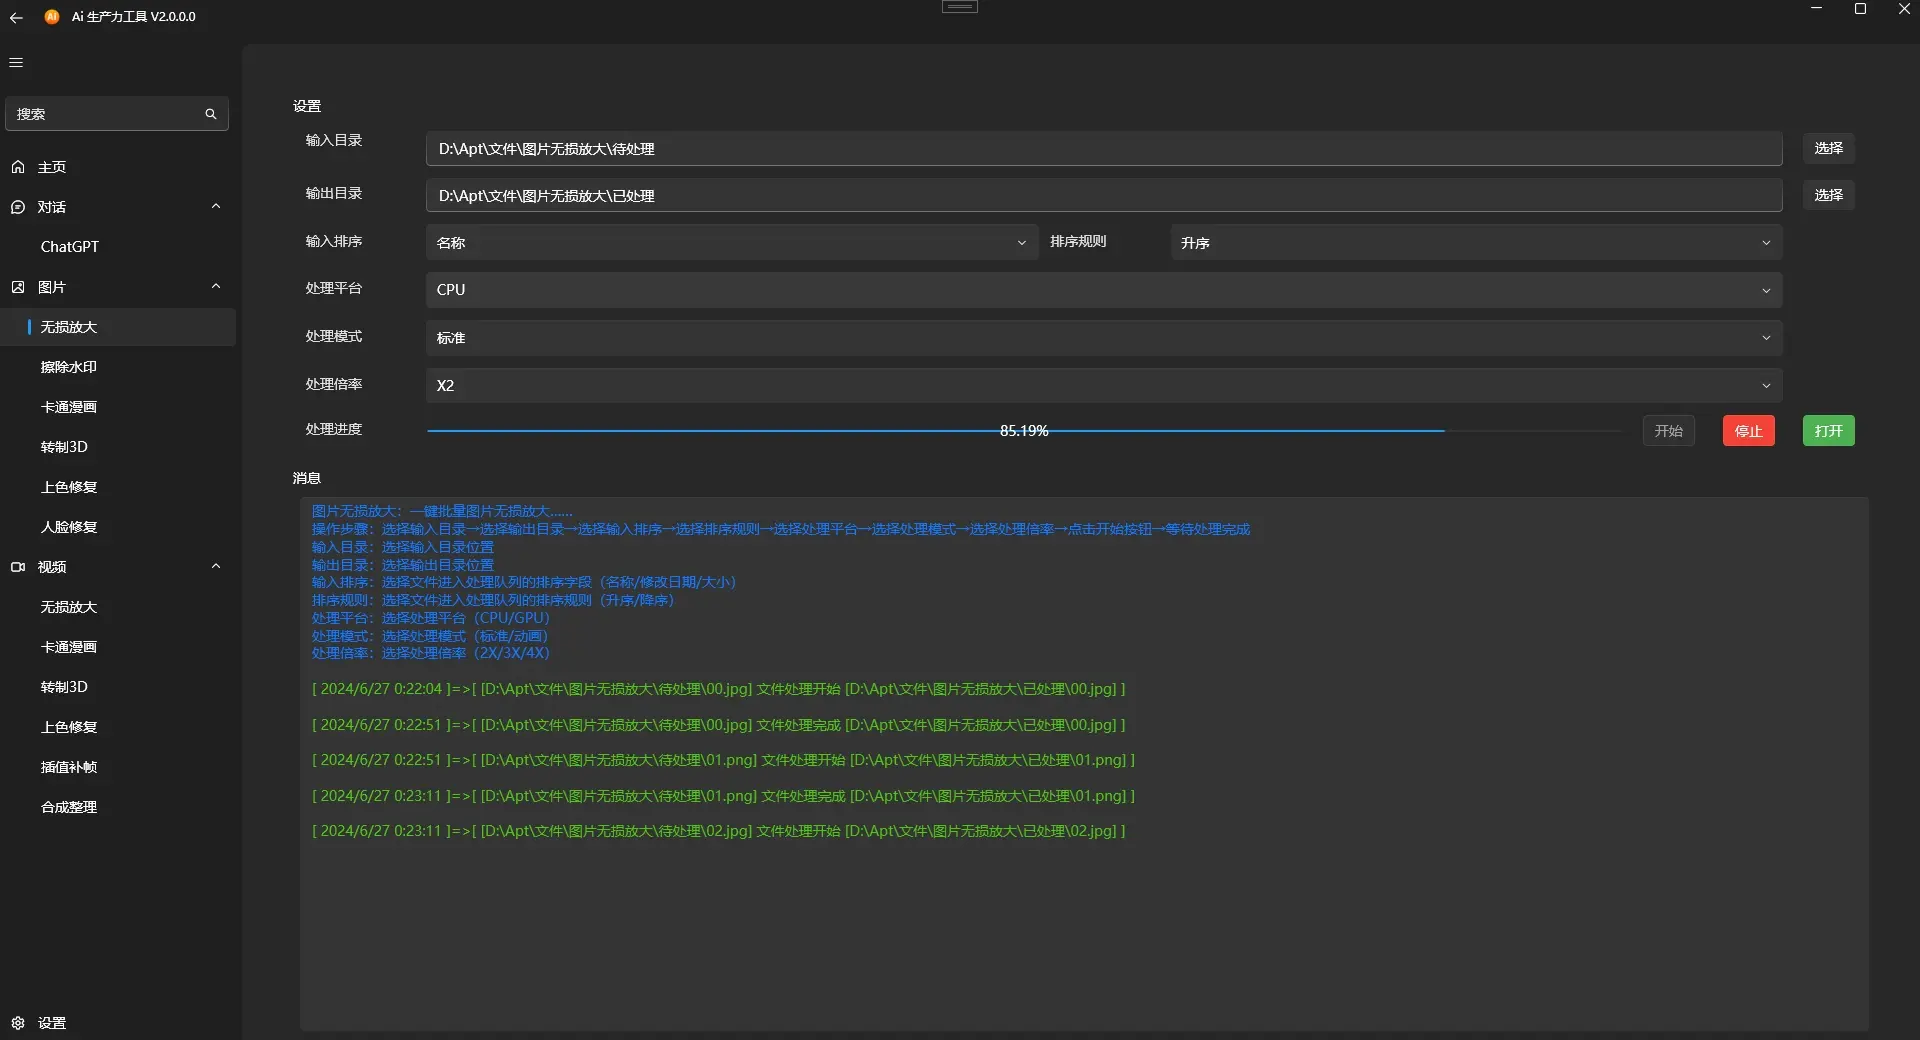Click the 处理倍率 (2X/3X/4X) help line

[x=431, y=653]
